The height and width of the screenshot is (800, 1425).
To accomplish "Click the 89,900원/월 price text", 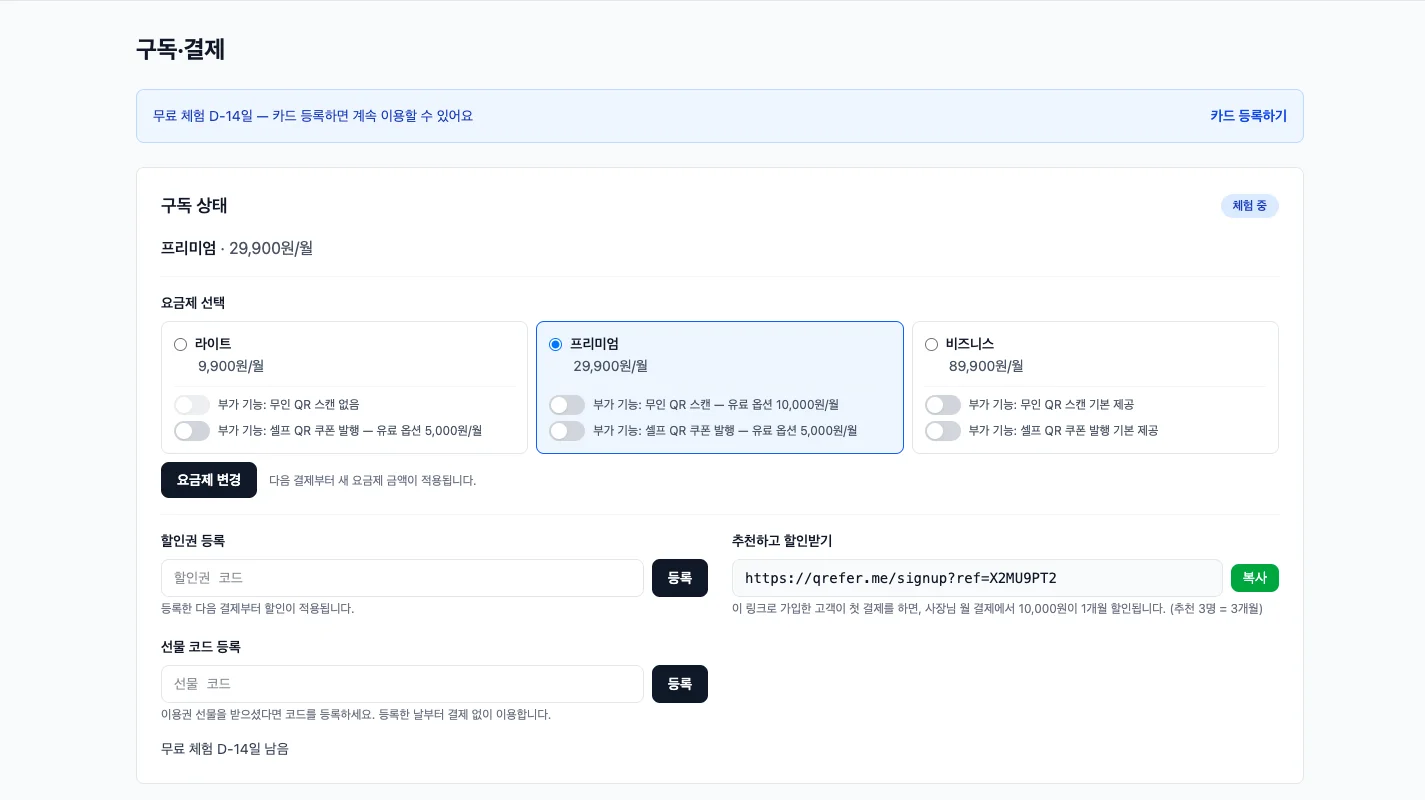I will coord(986,366).
